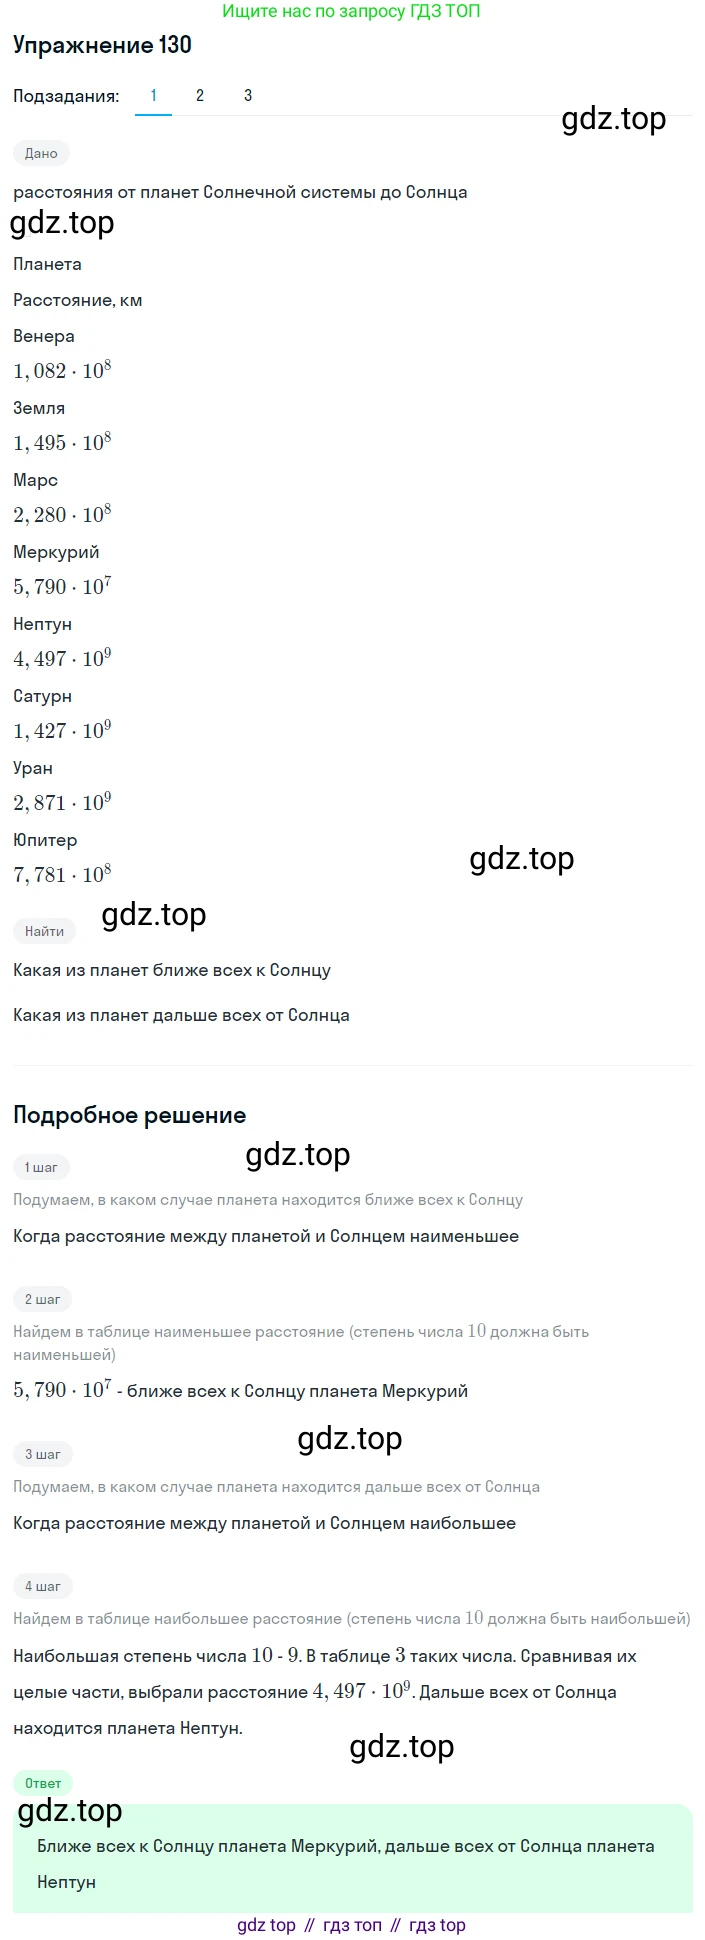
Task: Click the '3 шаг' step badge
Action: coord(43,1454)
